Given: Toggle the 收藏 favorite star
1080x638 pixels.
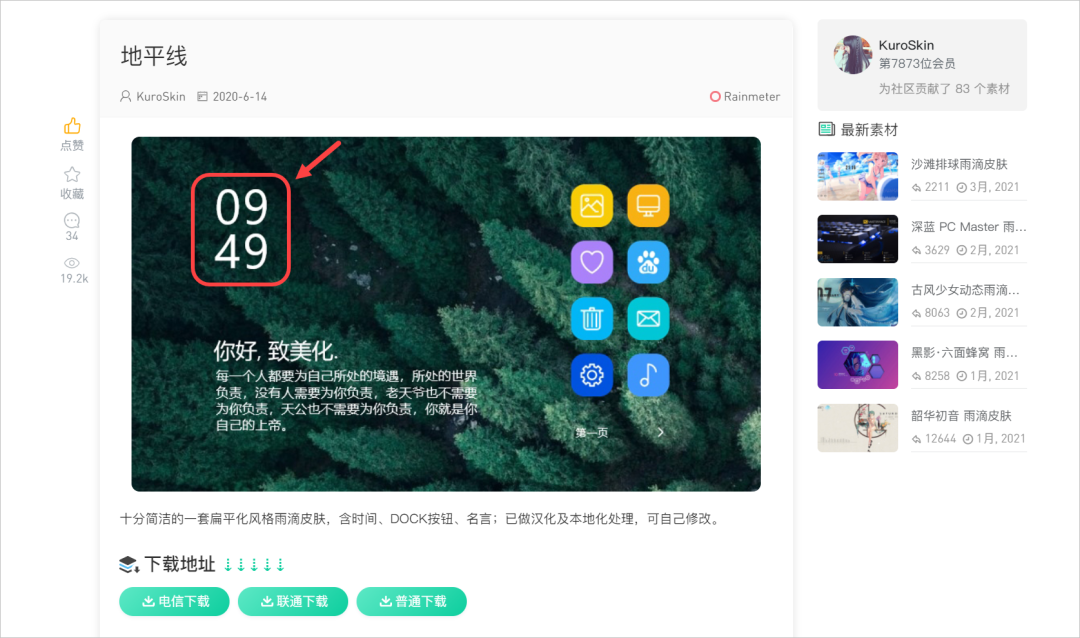Looking at the screenshot, I should [71, 173].
